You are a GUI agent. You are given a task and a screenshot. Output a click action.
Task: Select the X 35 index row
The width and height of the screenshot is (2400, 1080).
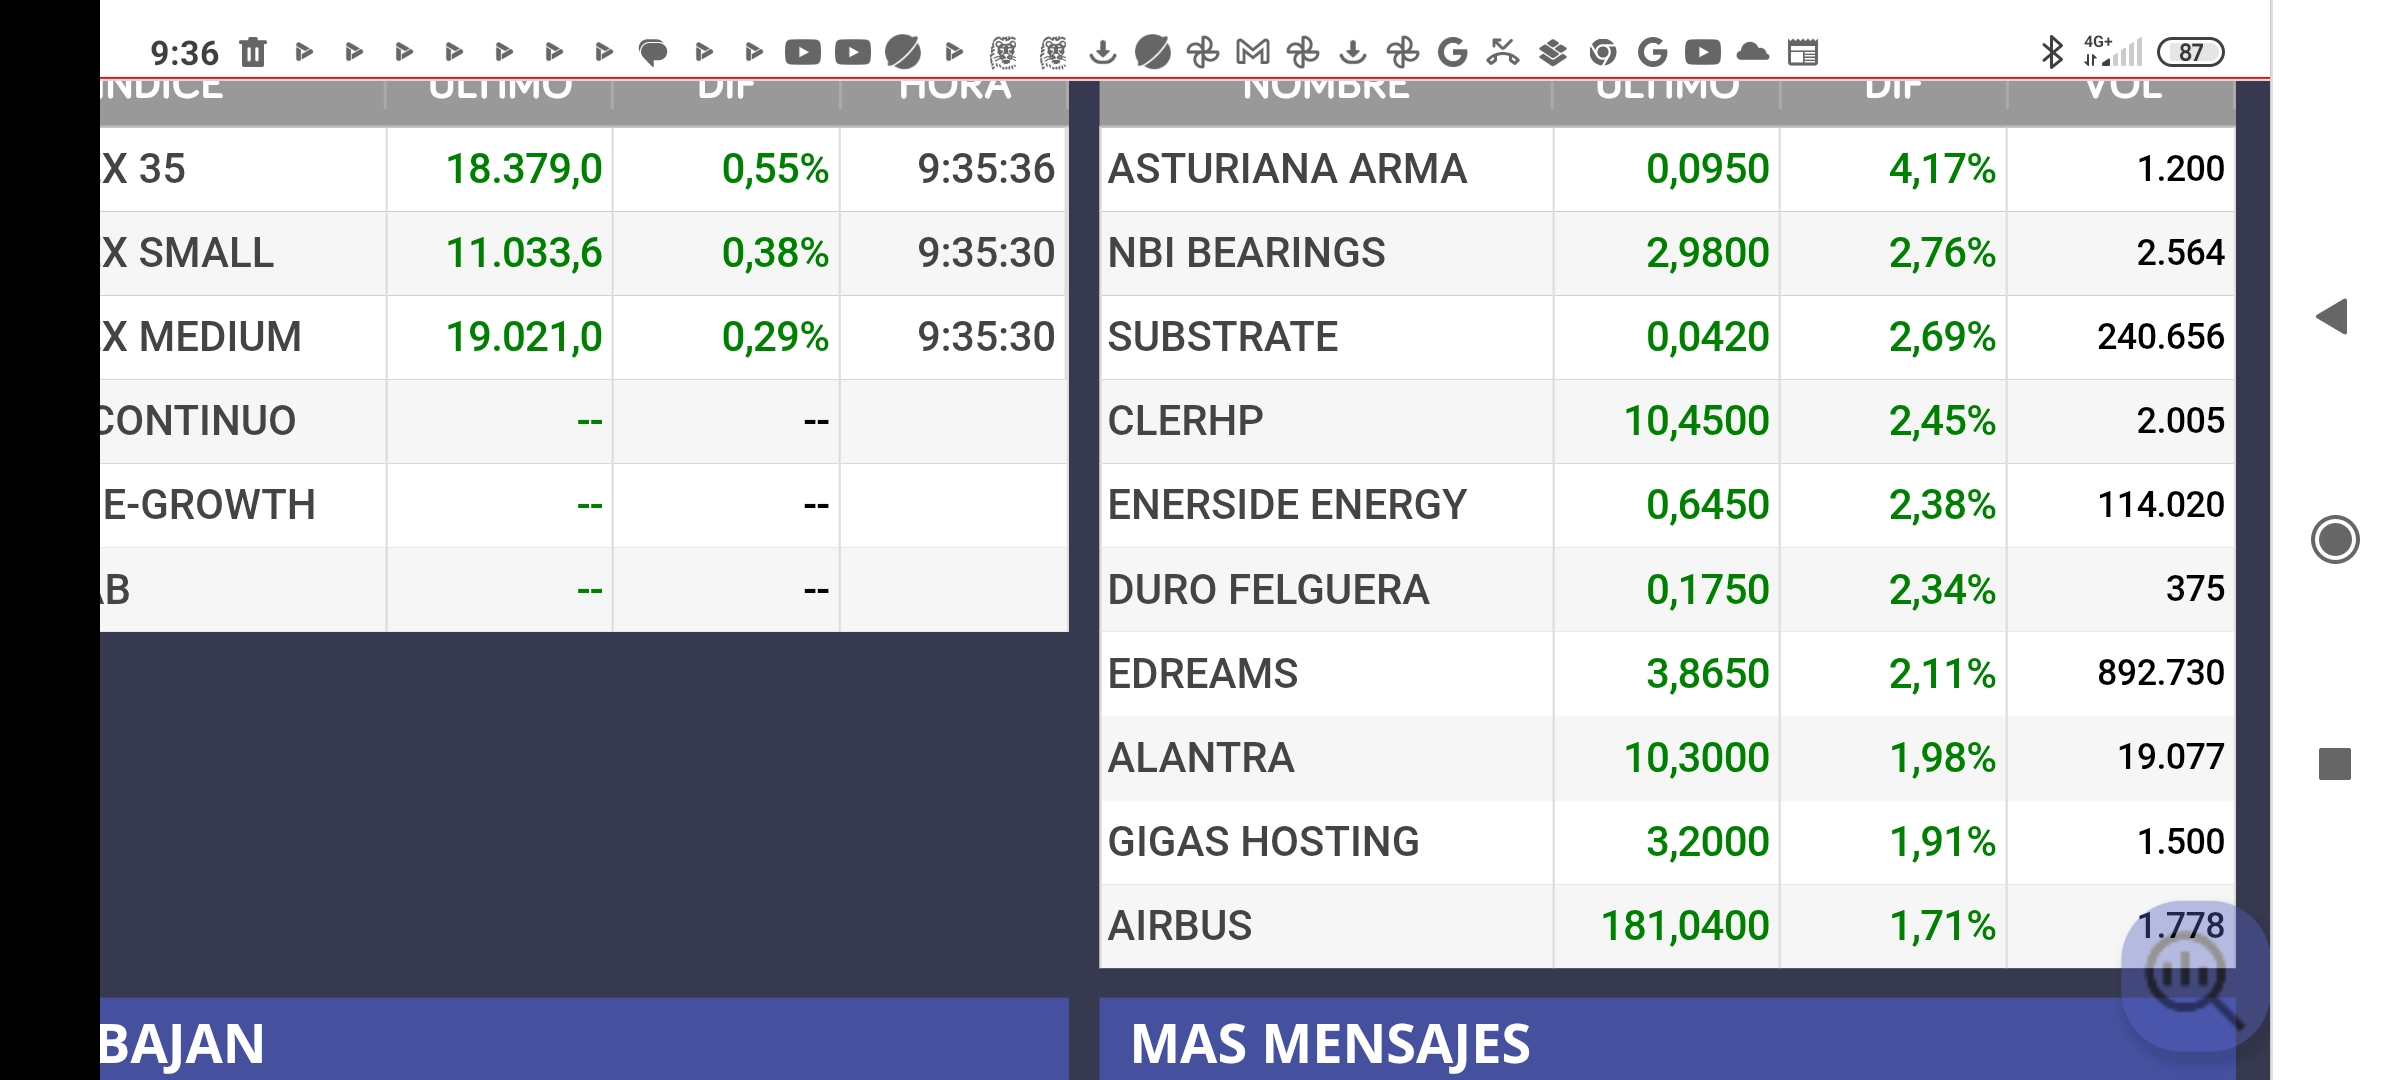584,169
